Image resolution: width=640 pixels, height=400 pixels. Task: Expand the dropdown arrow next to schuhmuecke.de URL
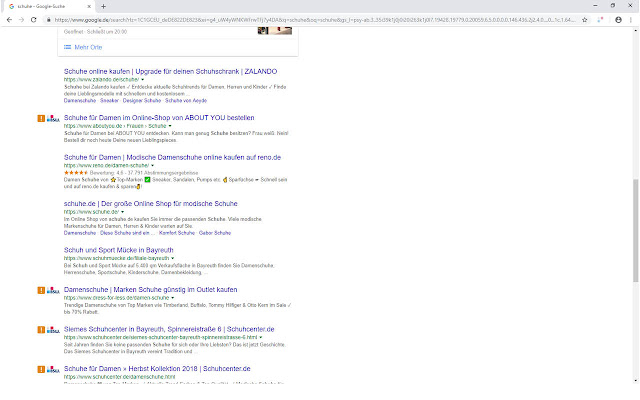click(172, 258)
